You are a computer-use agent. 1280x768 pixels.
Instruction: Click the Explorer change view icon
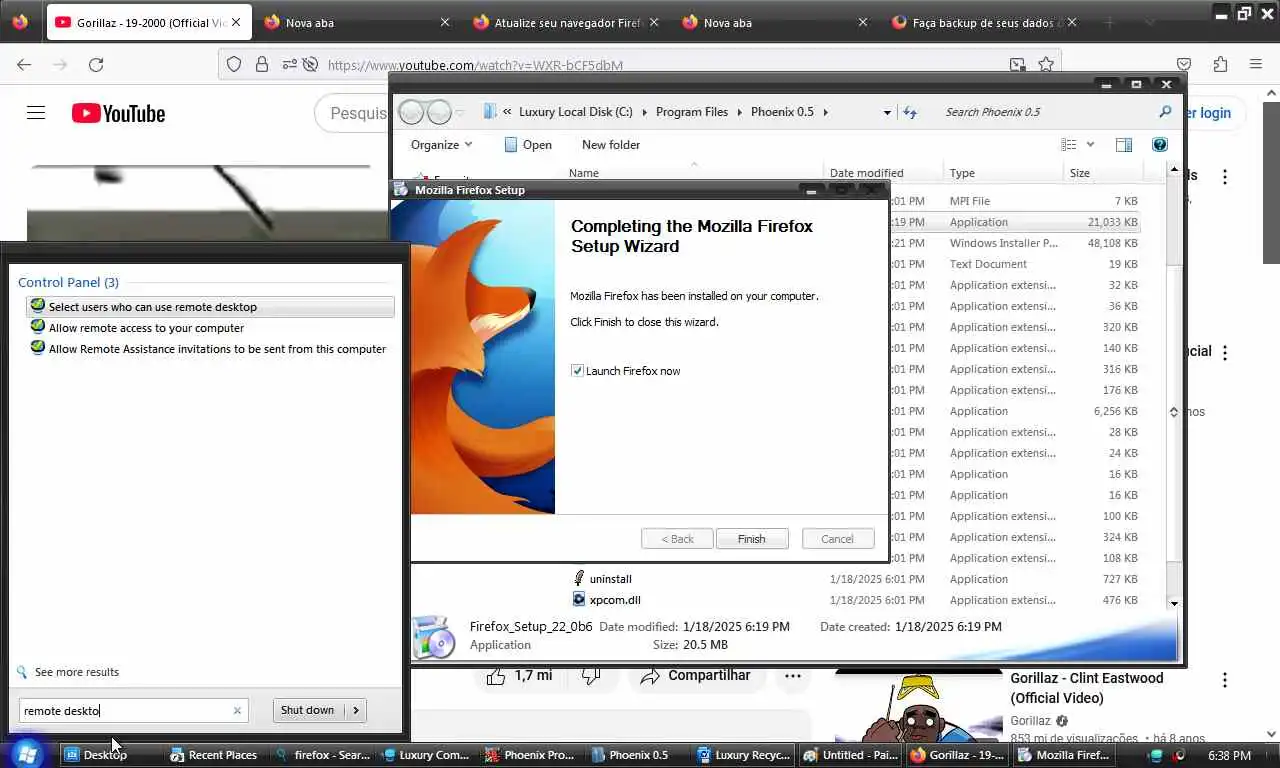1069,145
